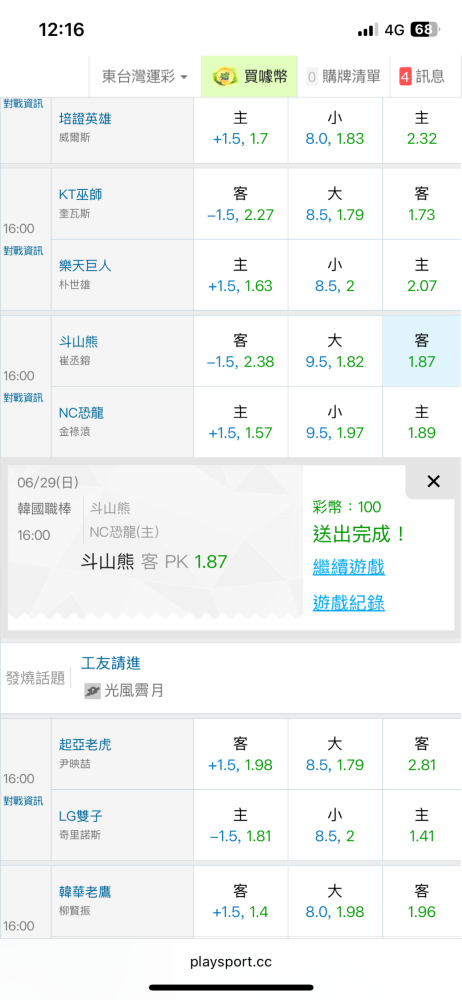Screen dimensions: 462x1000
Task: Select 斗山熊 客 -1.5, 2.38 spread
Action: [x=241, y=351]
